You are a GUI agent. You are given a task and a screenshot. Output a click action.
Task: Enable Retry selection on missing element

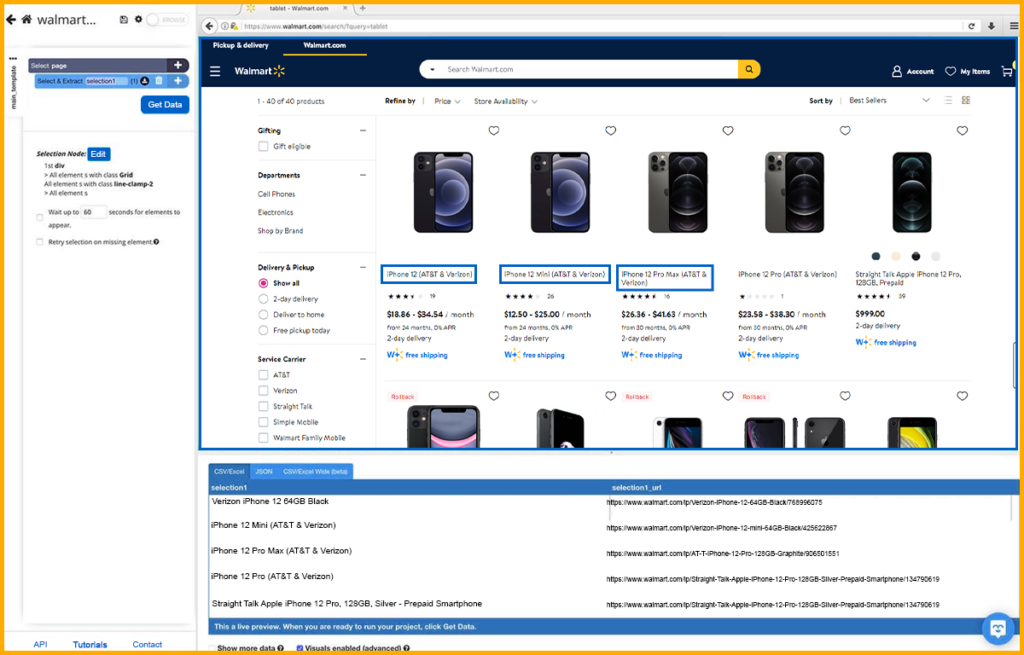tap(40, 242)
